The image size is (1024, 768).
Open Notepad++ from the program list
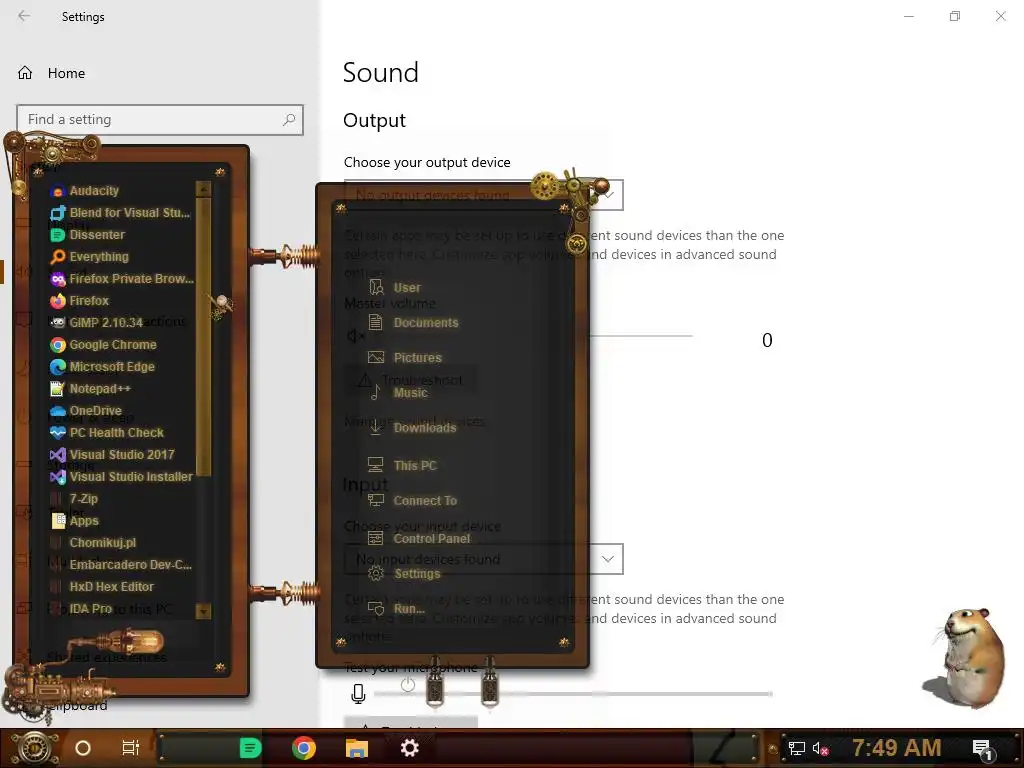91,389
